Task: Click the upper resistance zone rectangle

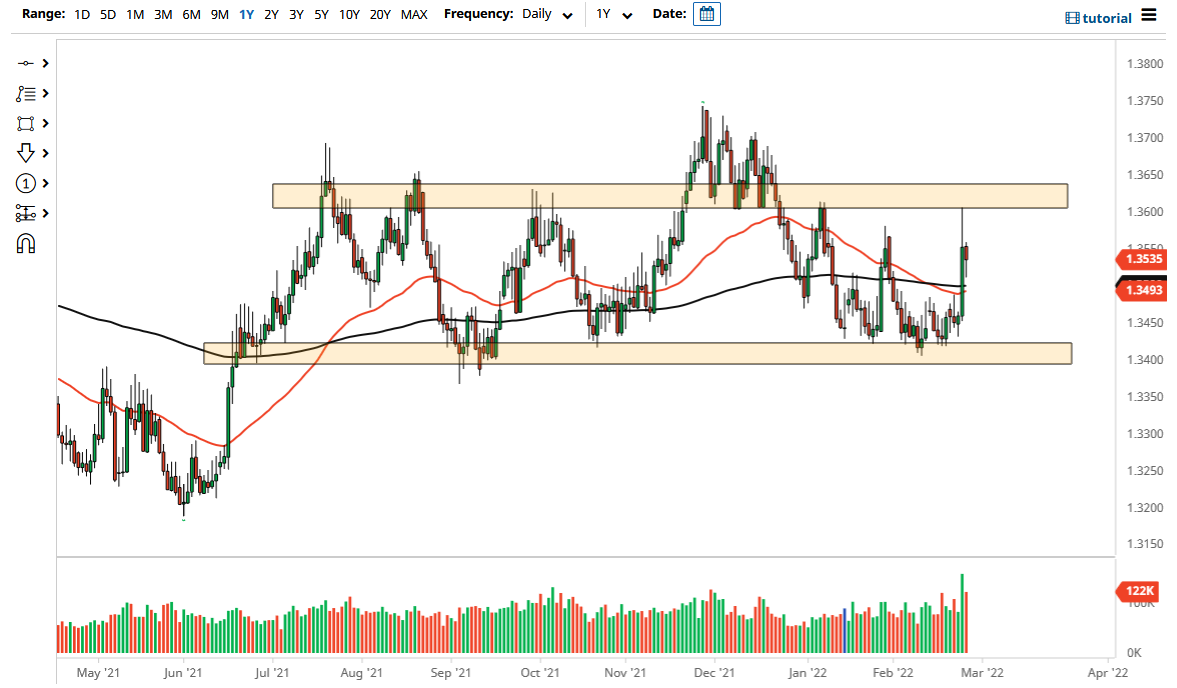Action: click(670, 196)
